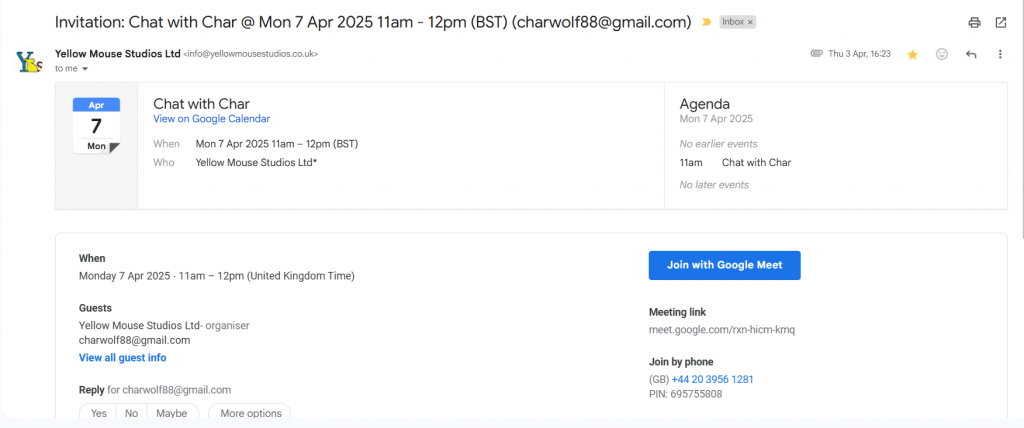Call the +44 20 3956 1281 number

tap(712, 380)
